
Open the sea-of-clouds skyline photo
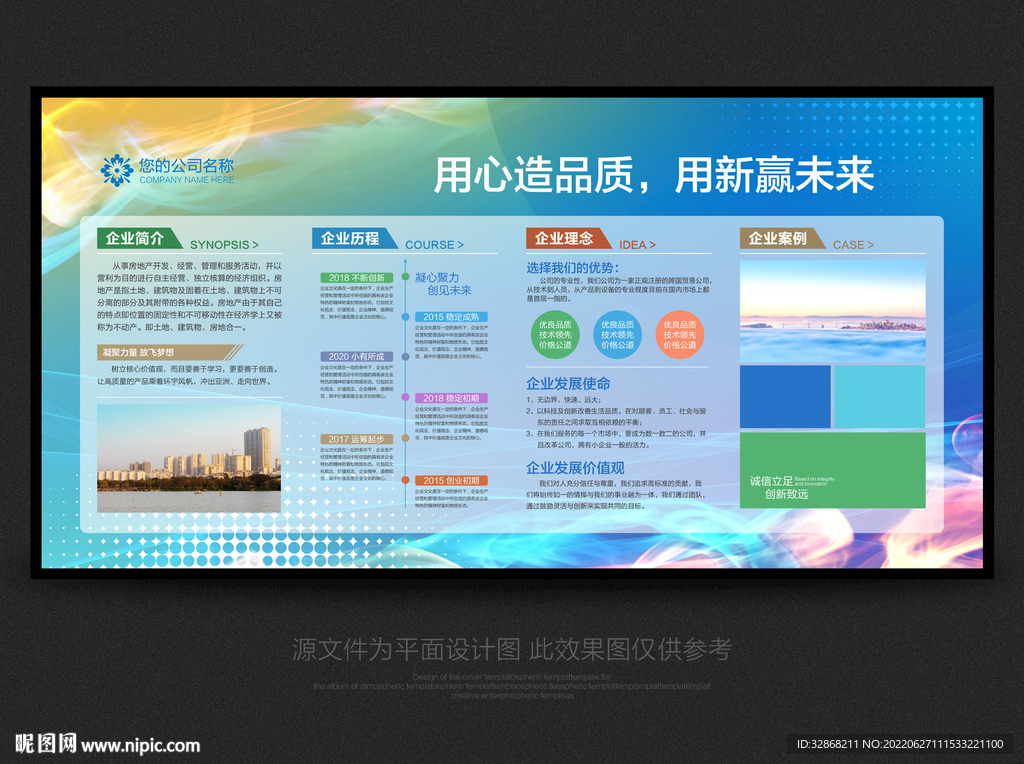point(833,311)
